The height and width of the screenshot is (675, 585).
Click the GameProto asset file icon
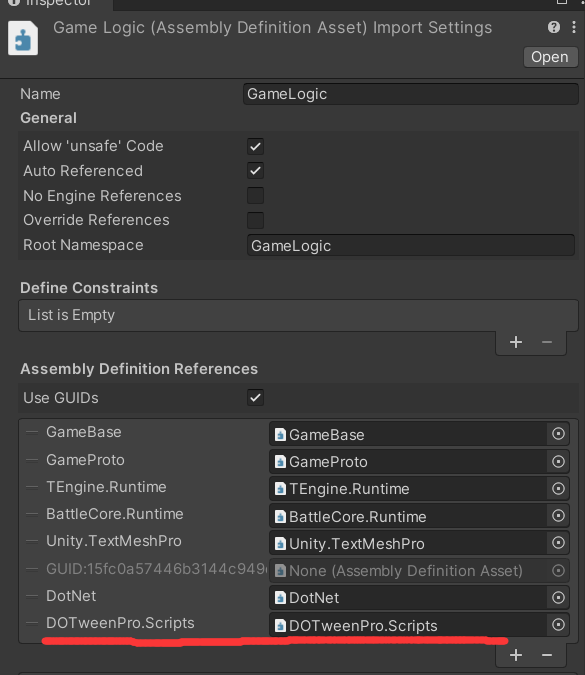(280, 462)
